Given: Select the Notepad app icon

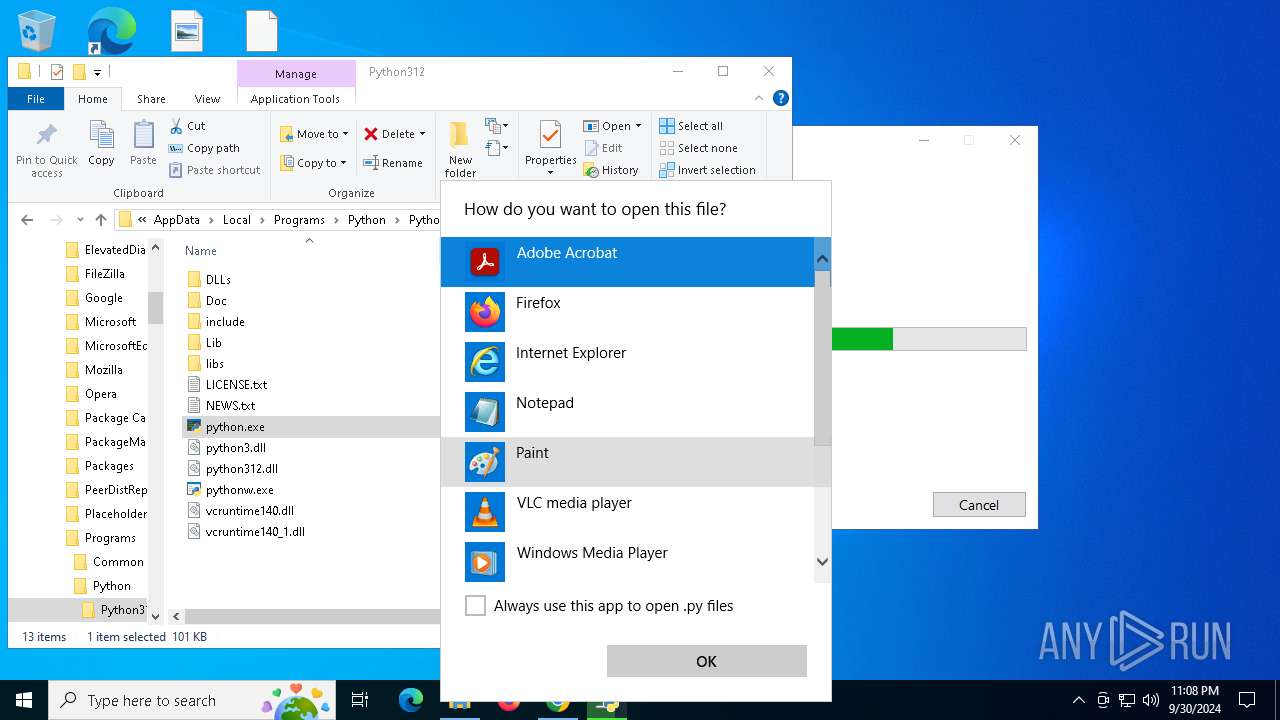Looking at the screenshot, I should tap(485, 412).
